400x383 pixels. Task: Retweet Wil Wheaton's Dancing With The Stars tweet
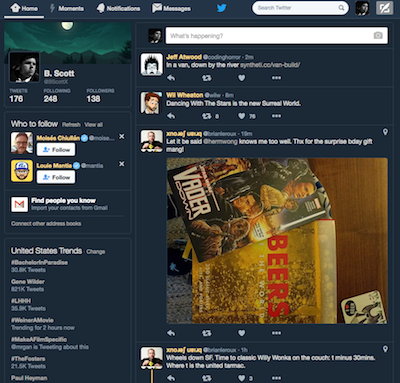(x=207, y=116)
